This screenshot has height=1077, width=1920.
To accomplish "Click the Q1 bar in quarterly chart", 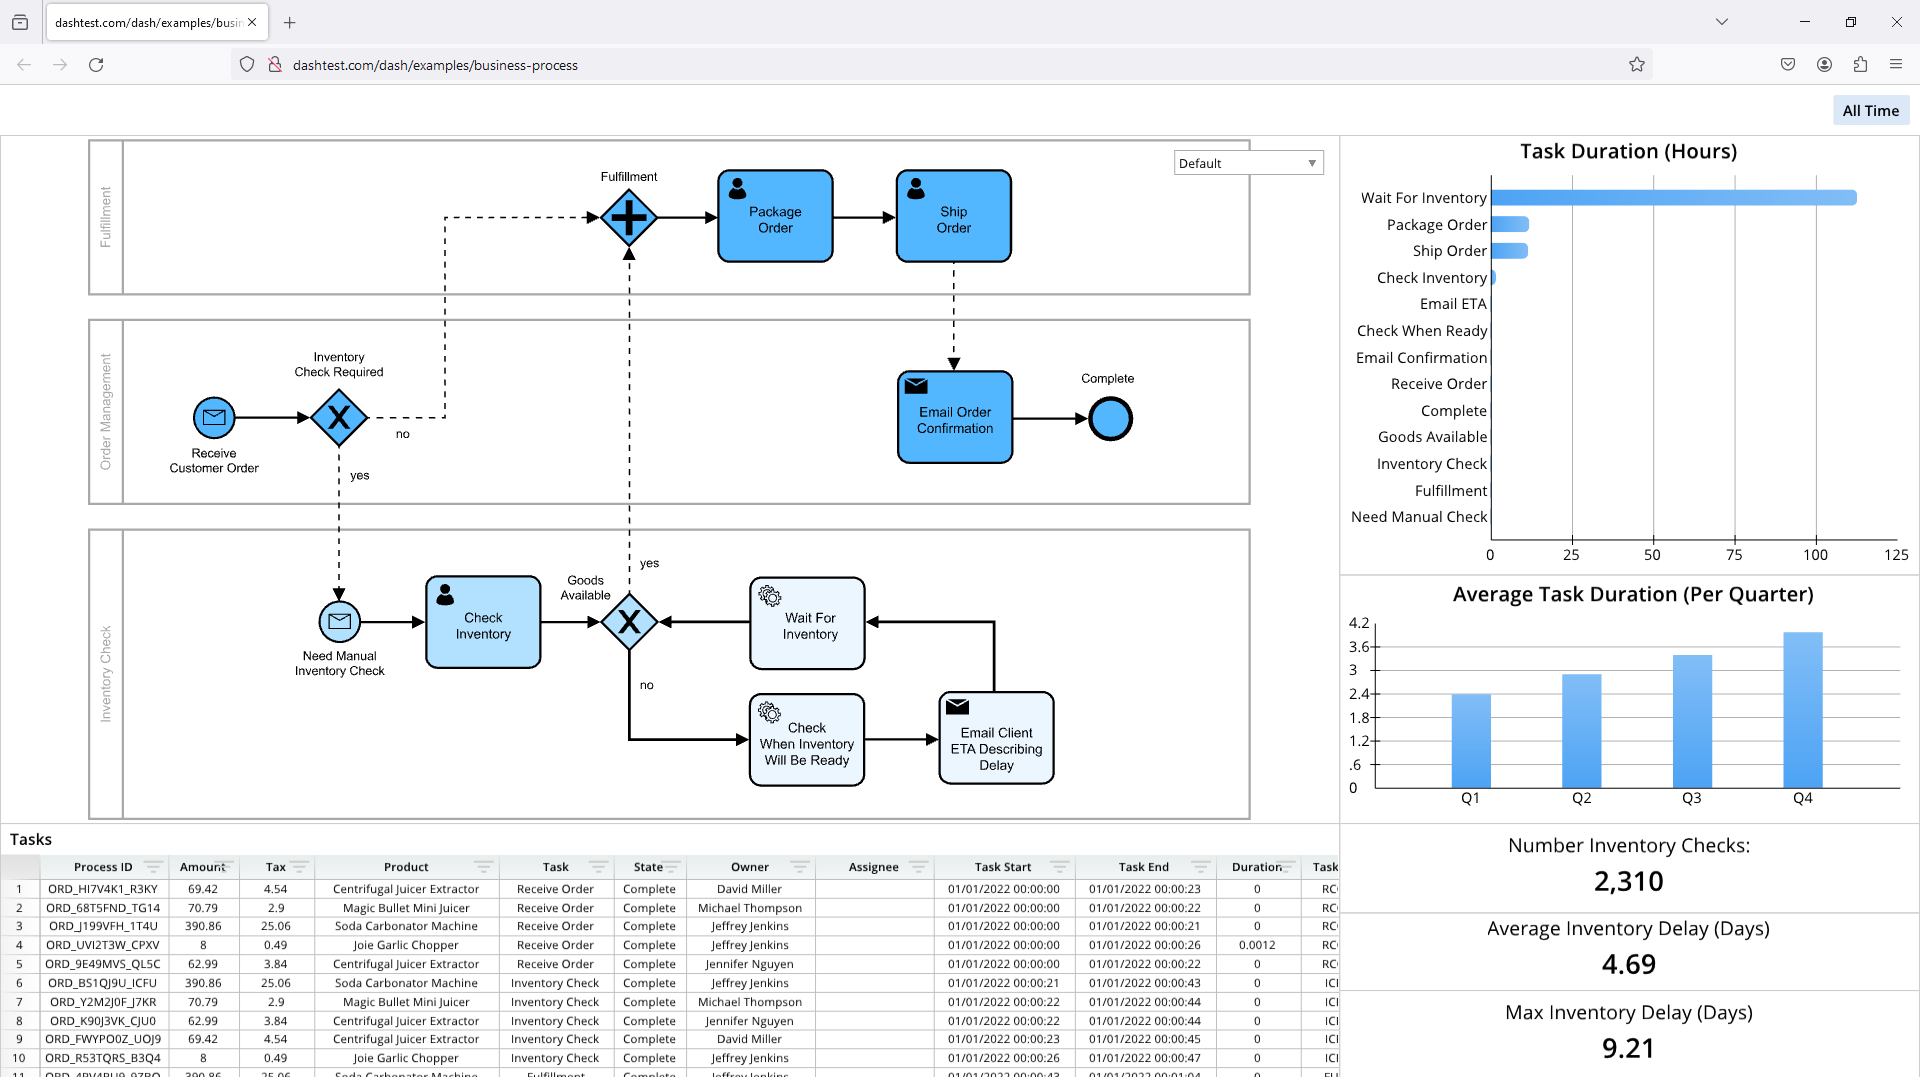I will (1471, 741).
